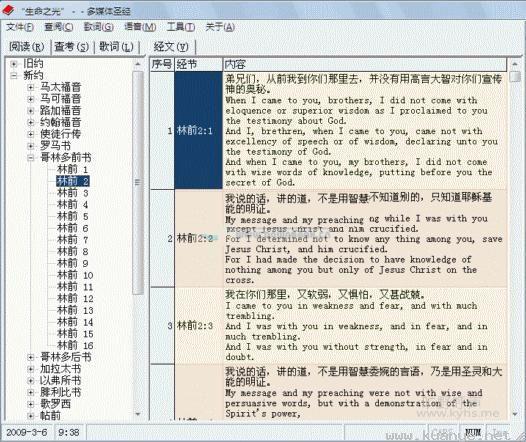Open the 文件(F) menu
Viewport: 526px width, 442px height.
point(20,27)
